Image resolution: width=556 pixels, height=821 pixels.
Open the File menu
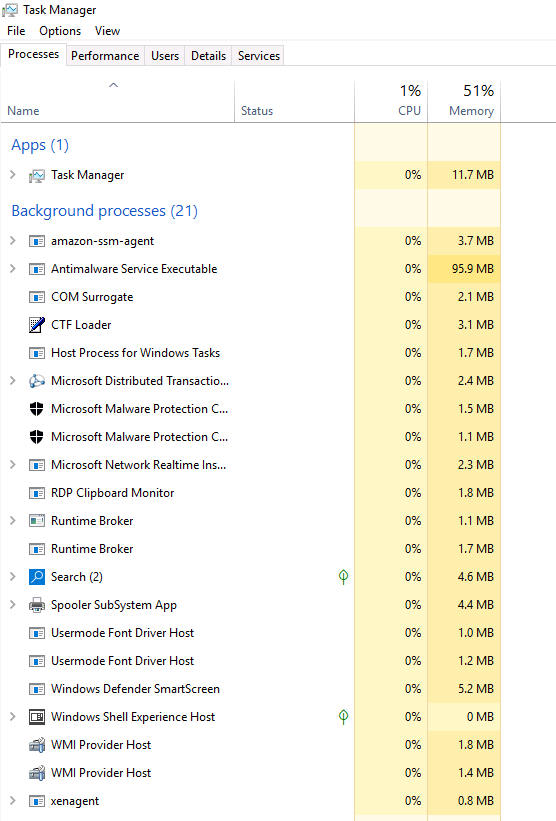(16, 31)
